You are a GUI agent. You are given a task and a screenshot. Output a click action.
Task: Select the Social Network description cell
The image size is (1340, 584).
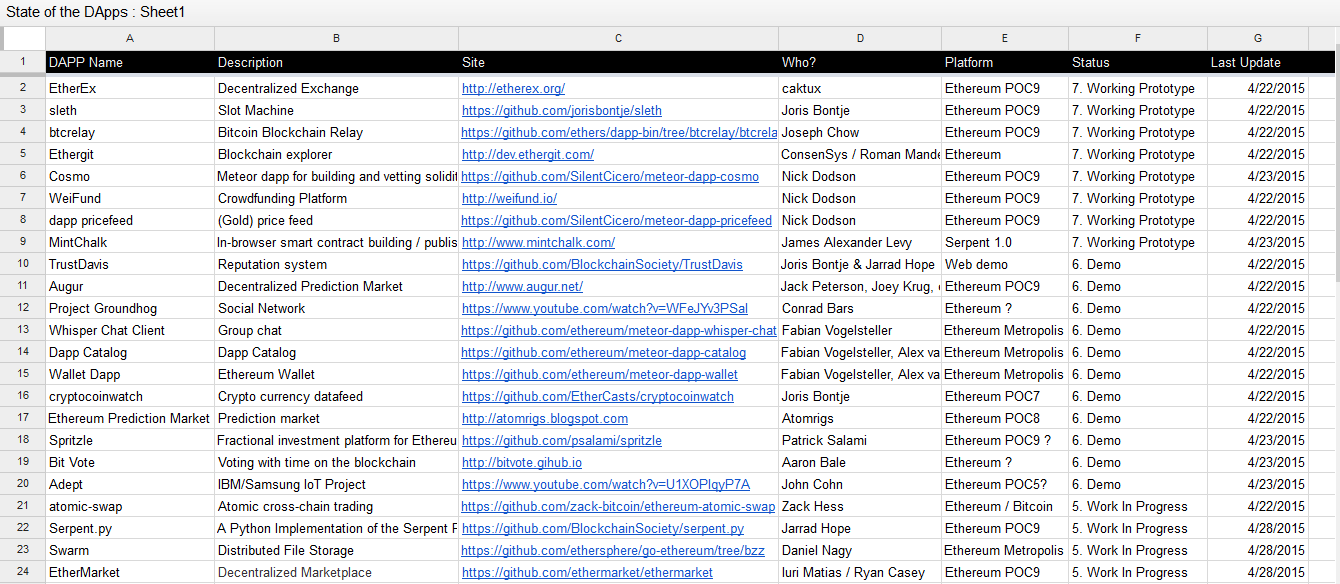[336, 308]
